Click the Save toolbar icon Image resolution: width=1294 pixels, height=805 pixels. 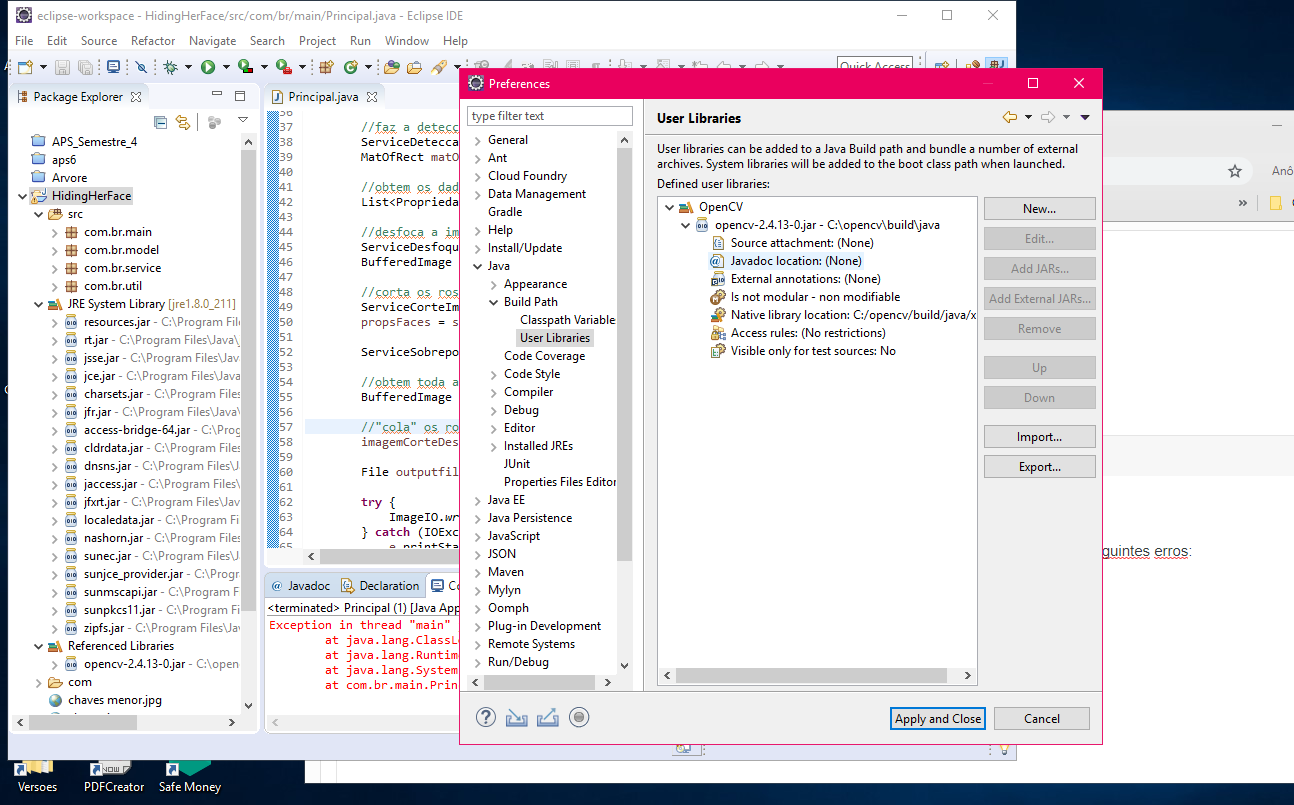(x=62, y=67)
